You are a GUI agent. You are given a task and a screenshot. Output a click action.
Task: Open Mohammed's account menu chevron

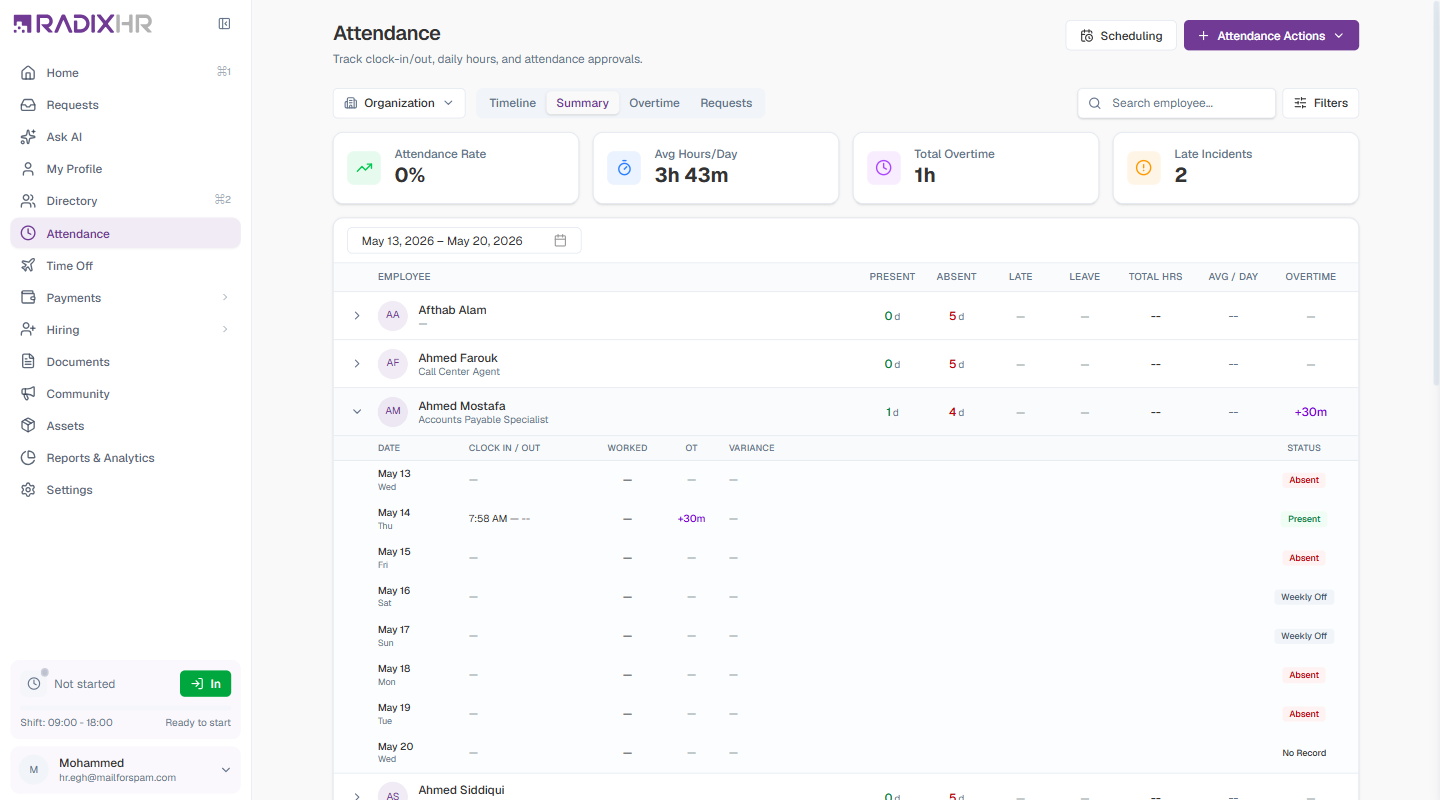coord(226,770)
